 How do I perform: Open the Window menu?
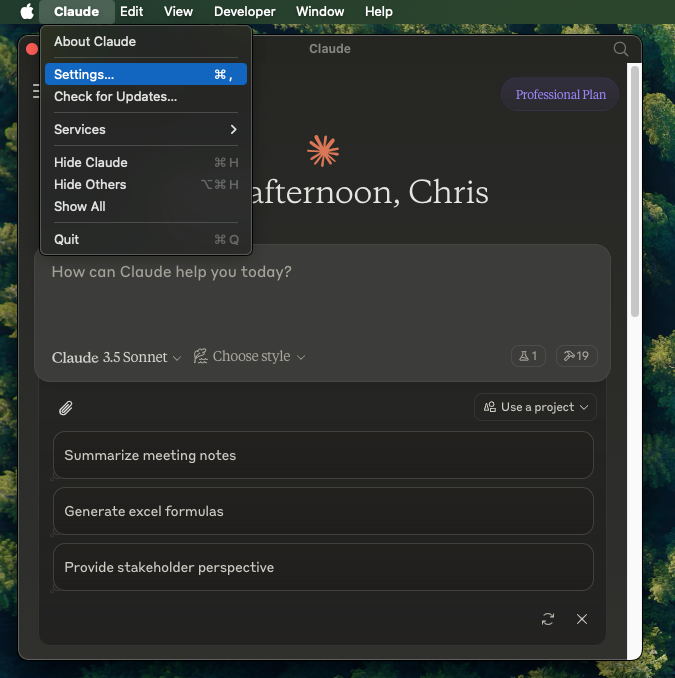click(320, 12)
